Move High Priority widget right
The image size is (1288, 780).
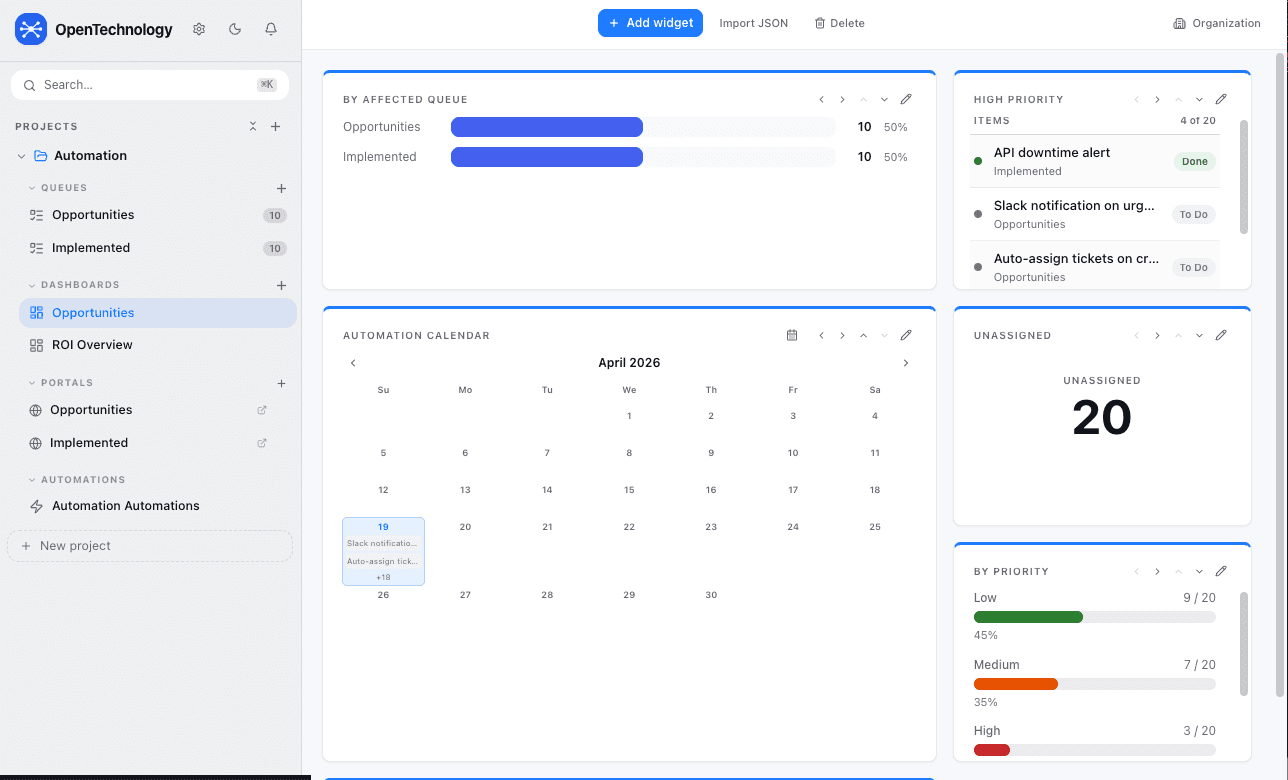pyautogui.click(x=1157, y=99)
